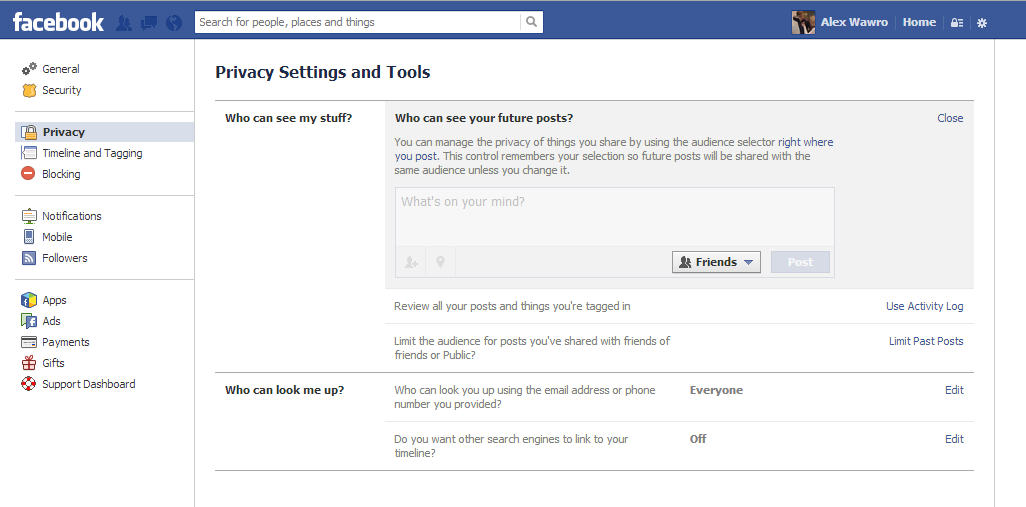The height and width of the screenshot is (507, 1026).
Task: Open Notifications settings label
Action: point(72,216)
